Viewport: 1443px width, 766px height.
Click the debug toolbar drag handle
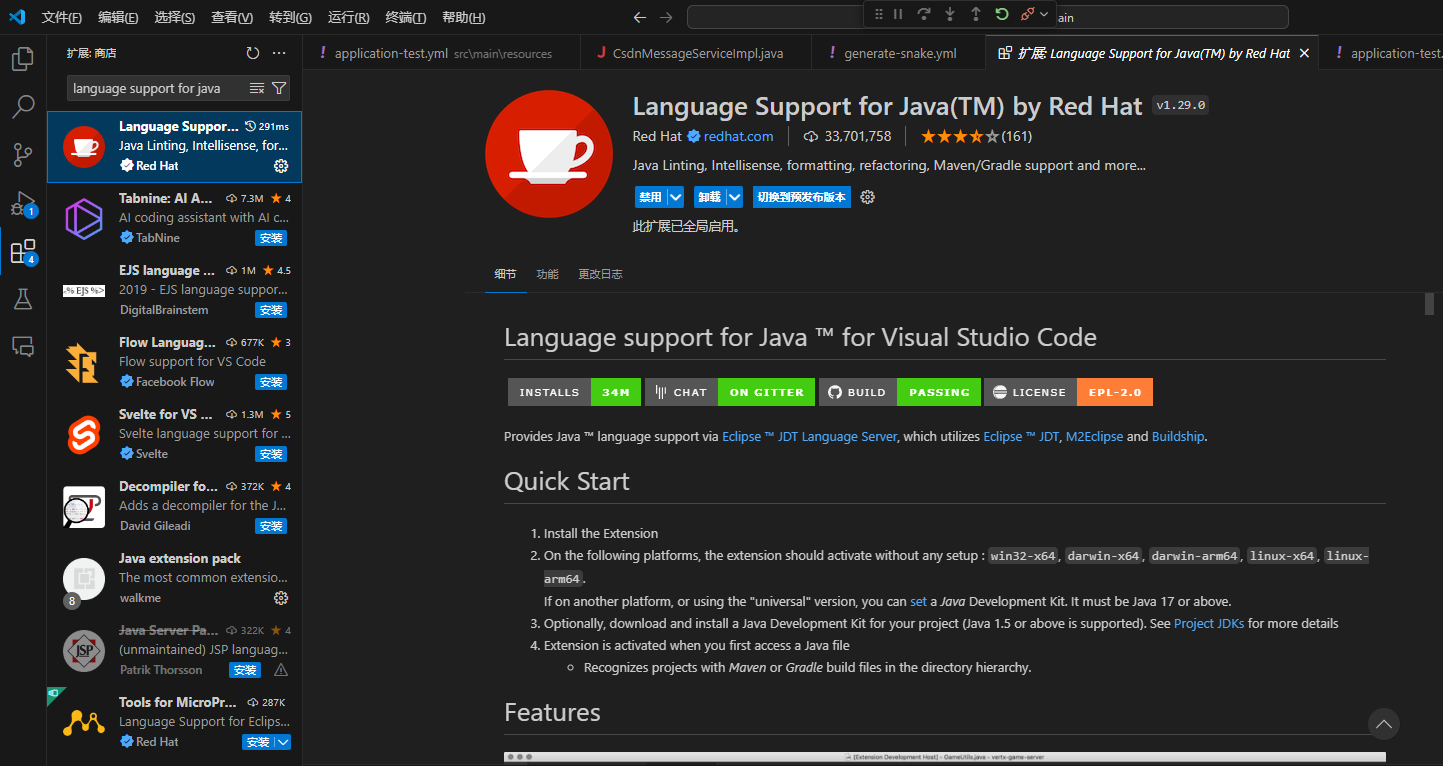click(879, 14)
